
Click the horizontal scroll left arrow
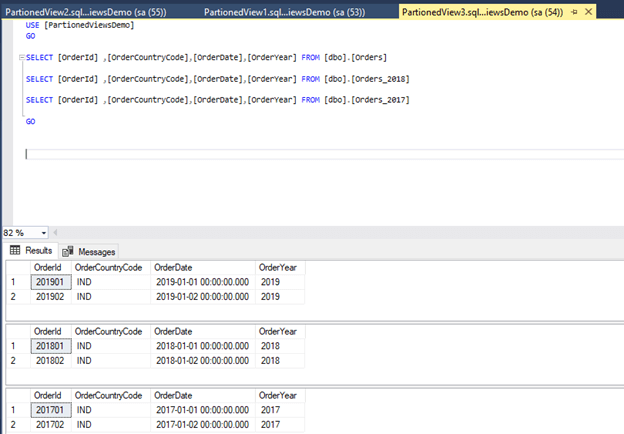(55, 232)
